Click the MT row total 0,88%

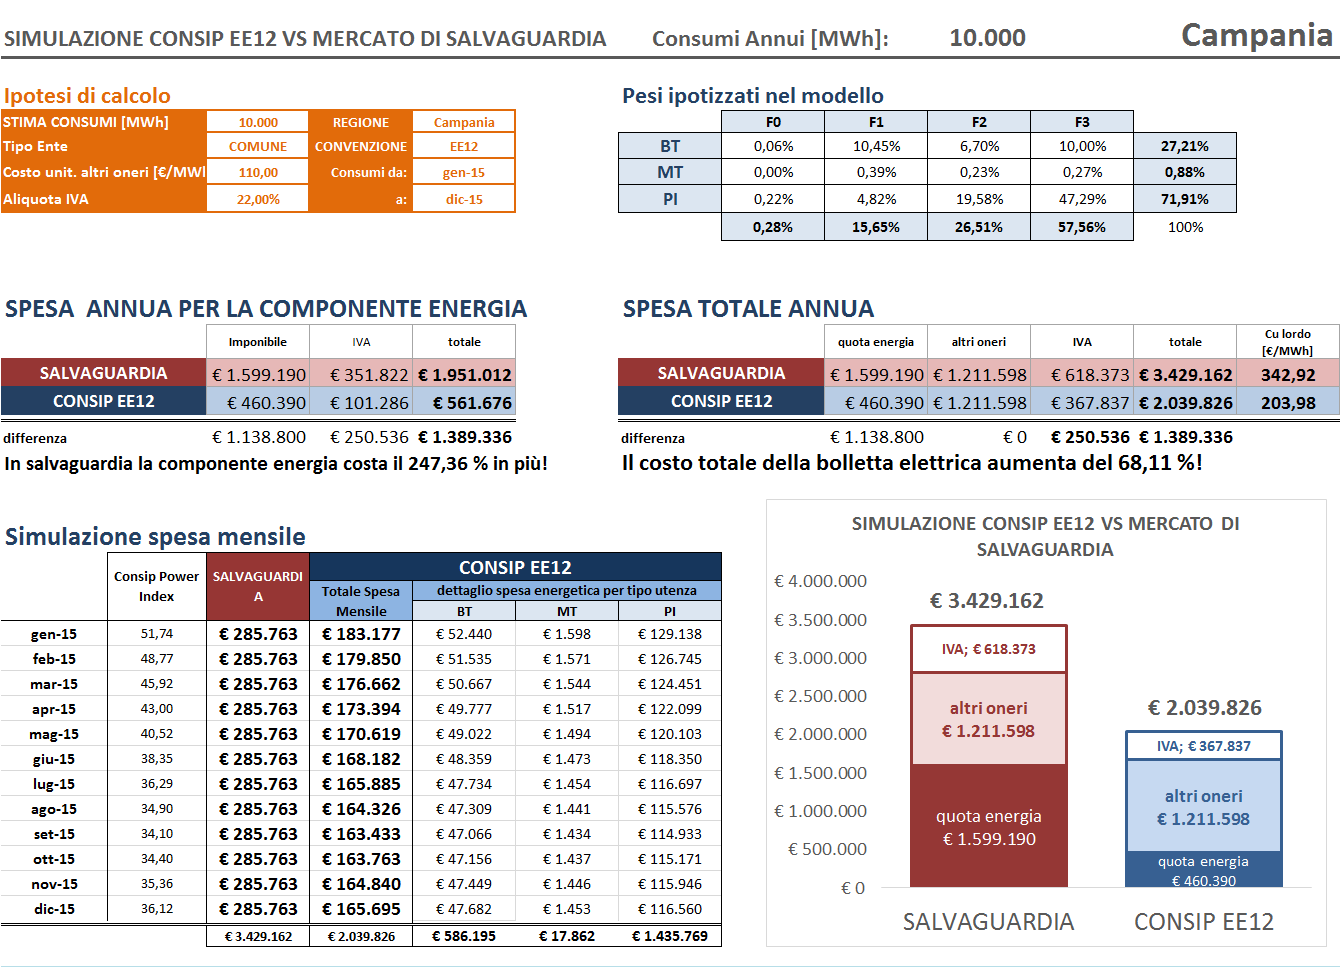click(x=1185, y=172)
